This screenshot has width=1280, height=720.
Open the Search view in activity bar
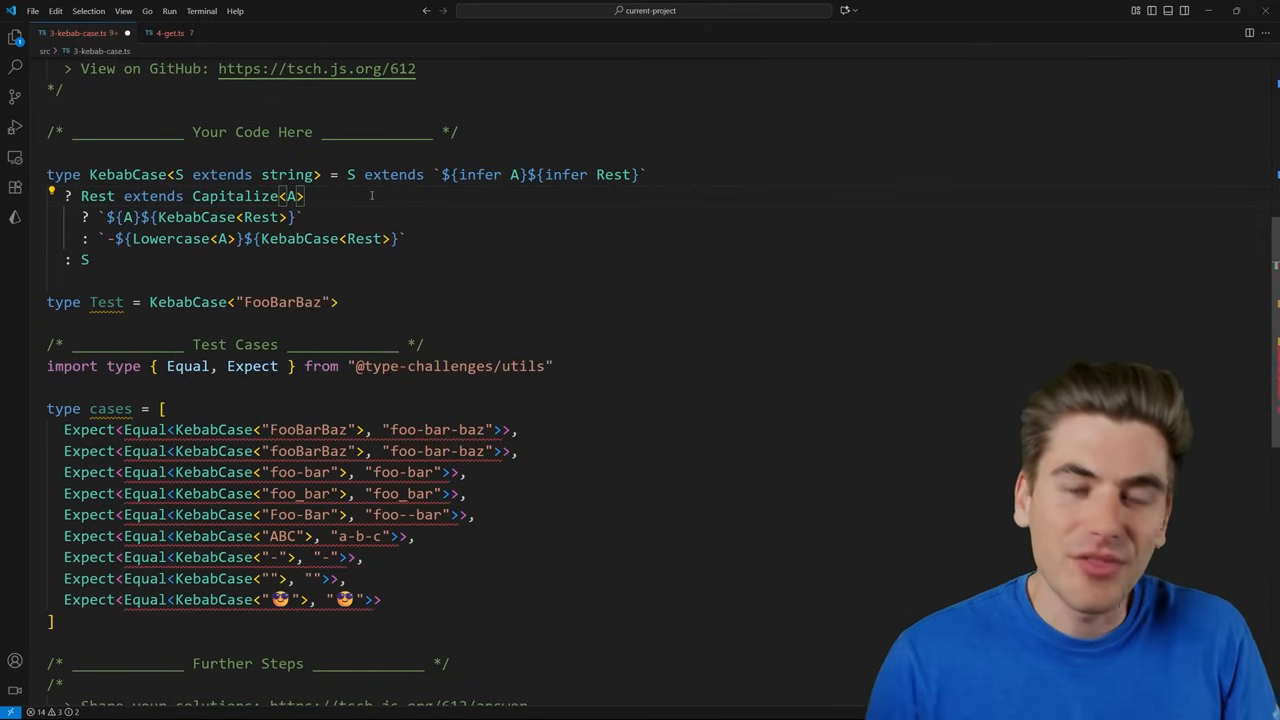pos(15,66)
